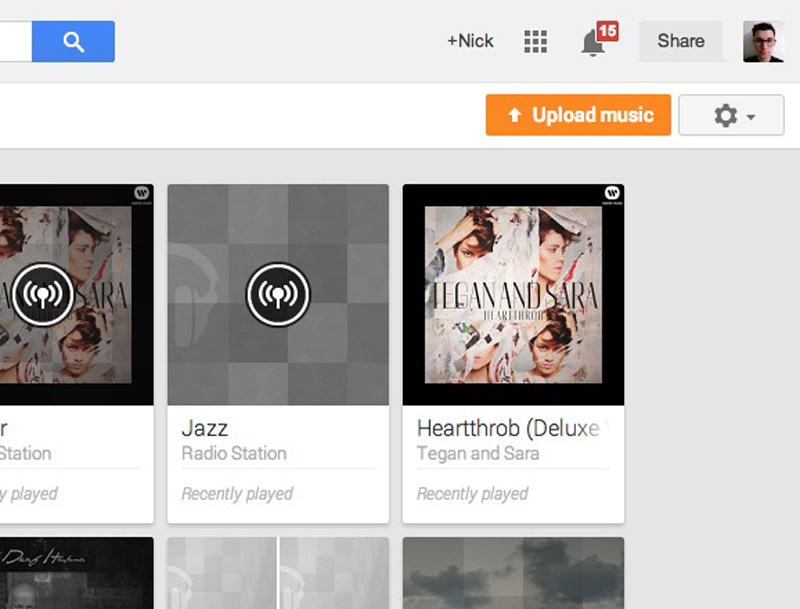Start the Jazz radio station icon
800x609 pixels.
[x=278, y=294]
